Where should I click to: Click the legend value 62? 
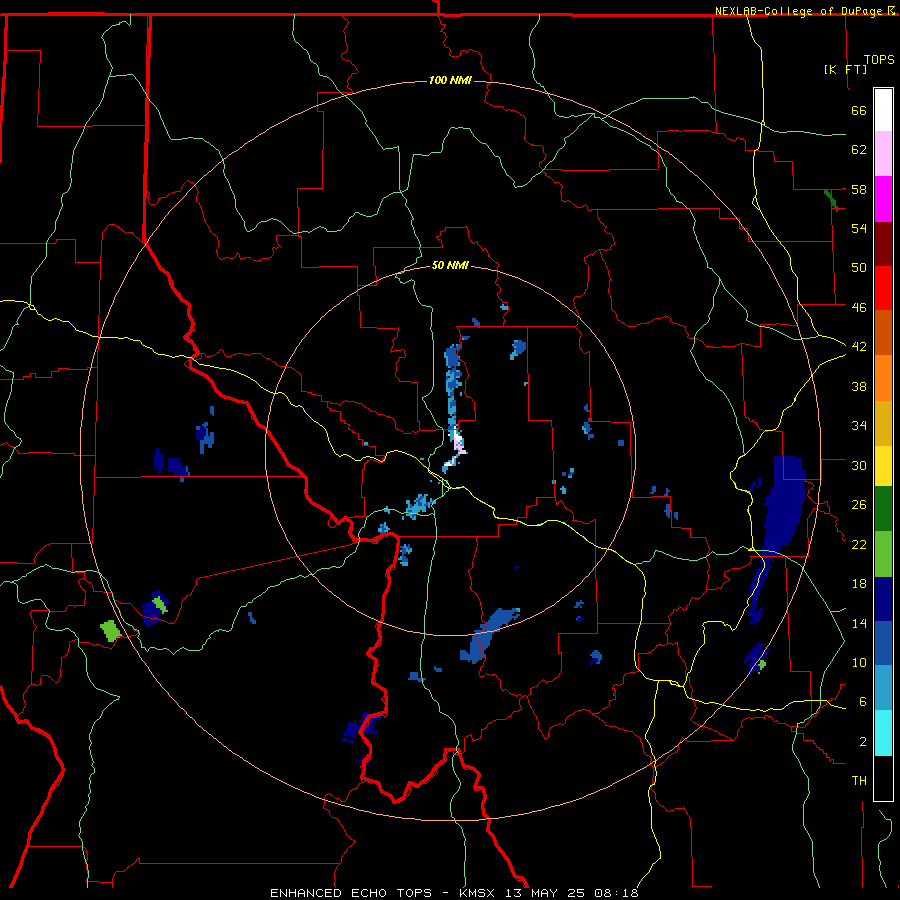pos(859,149)
